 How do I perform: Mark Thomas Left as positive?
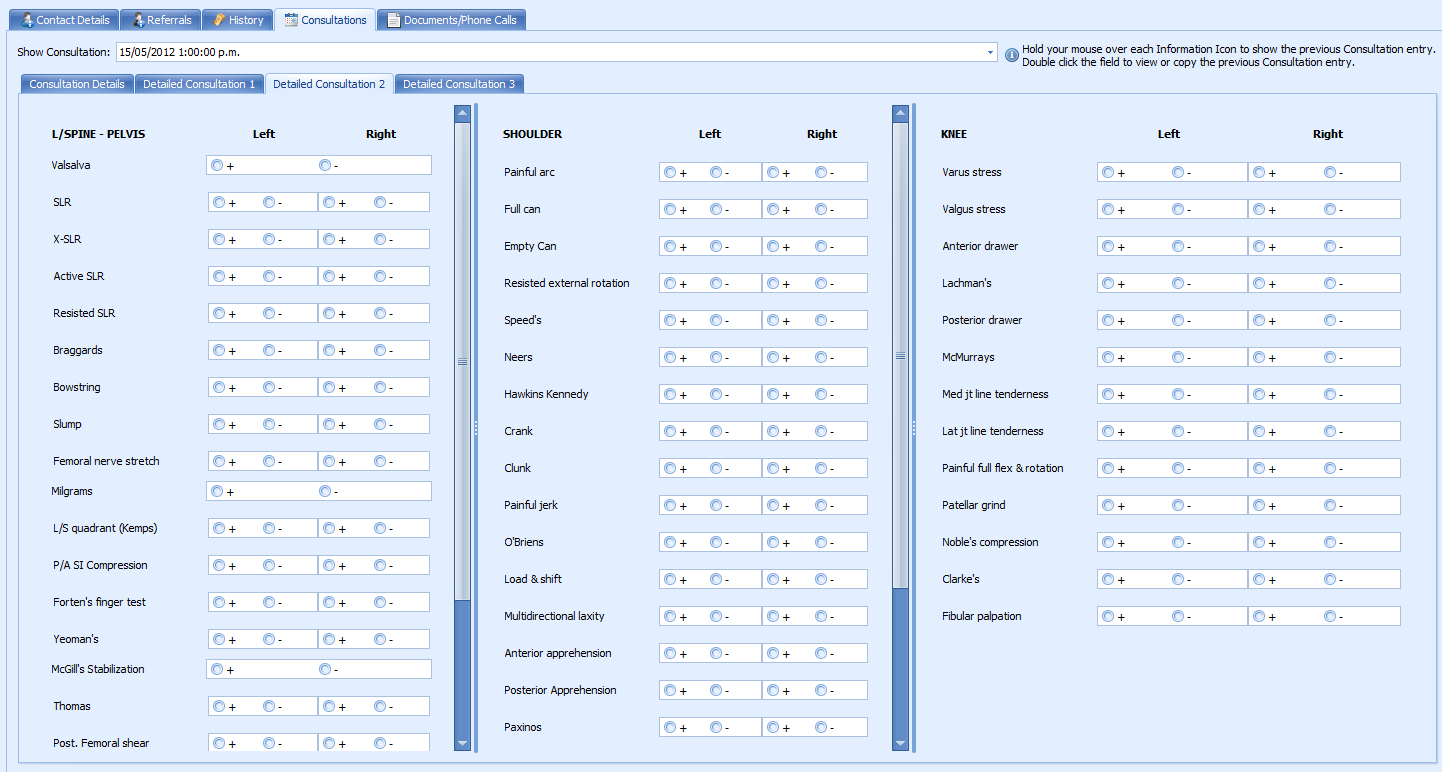coord(219,706)
